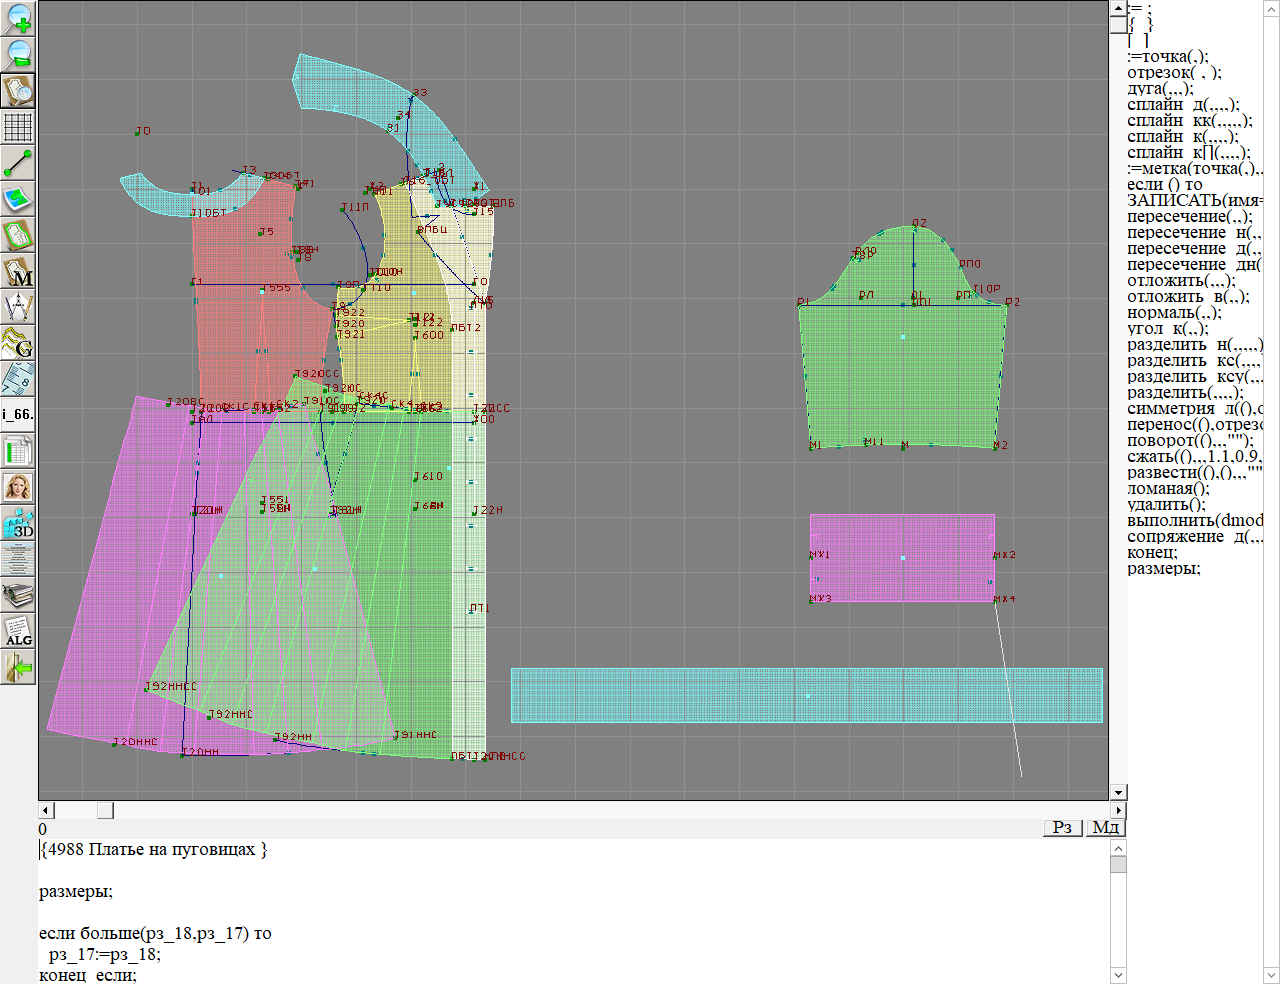Toggle the grid display tool
Viewport: 1280px width, 984px height.
pos(18,127)
